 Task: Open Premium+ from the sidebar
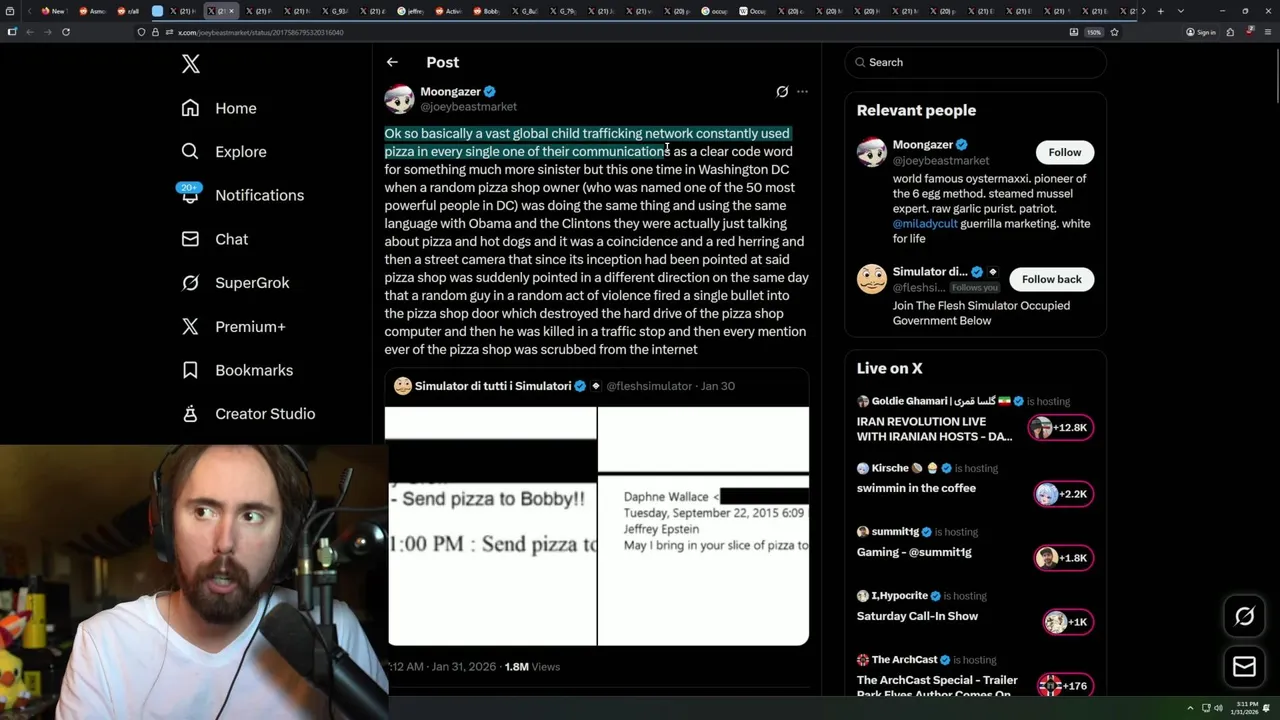[x=233, y=326]
